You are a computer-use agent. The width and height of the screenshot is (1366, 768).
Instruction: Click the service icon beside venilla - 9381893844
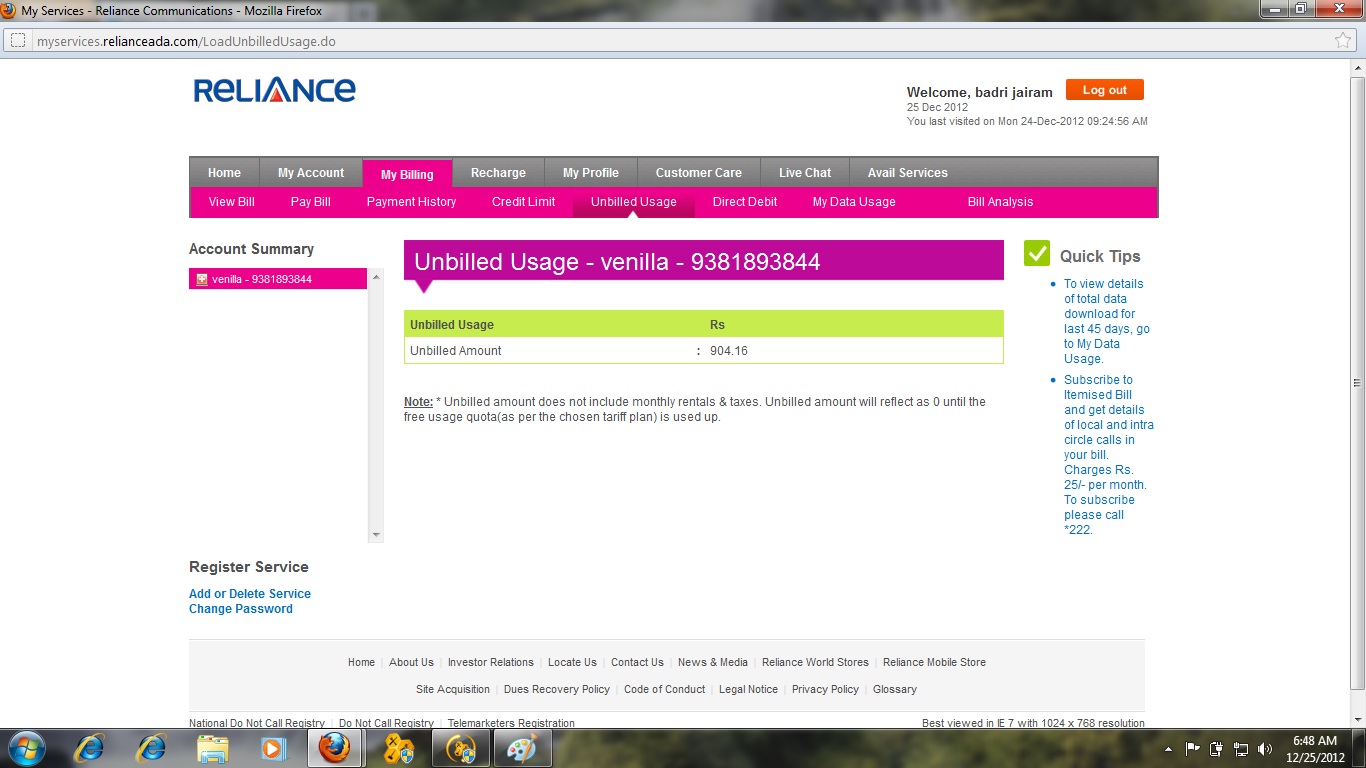[201, 279]
